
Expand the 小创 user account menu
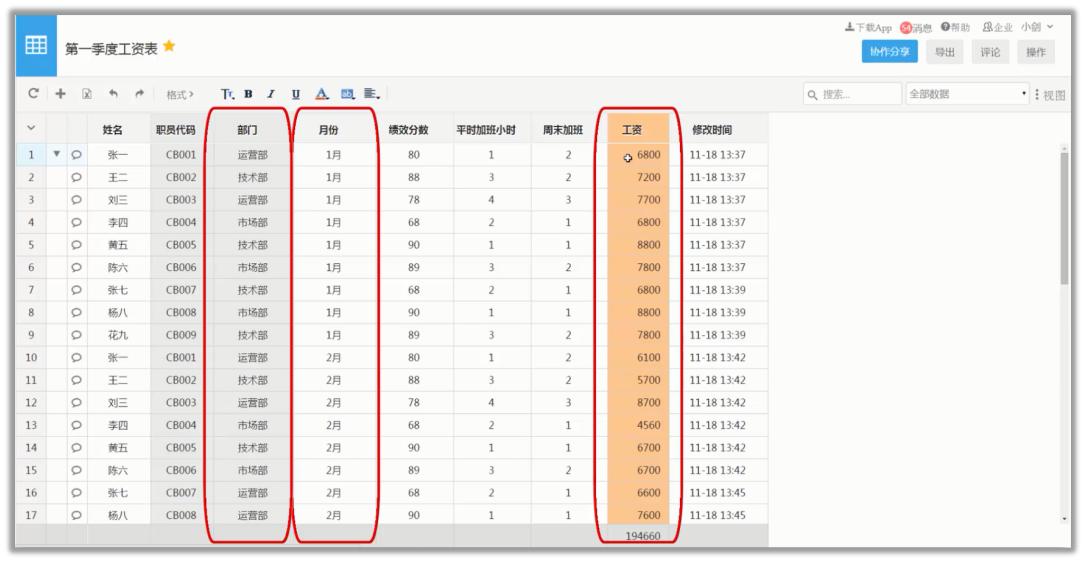[x=1037, y=27]
